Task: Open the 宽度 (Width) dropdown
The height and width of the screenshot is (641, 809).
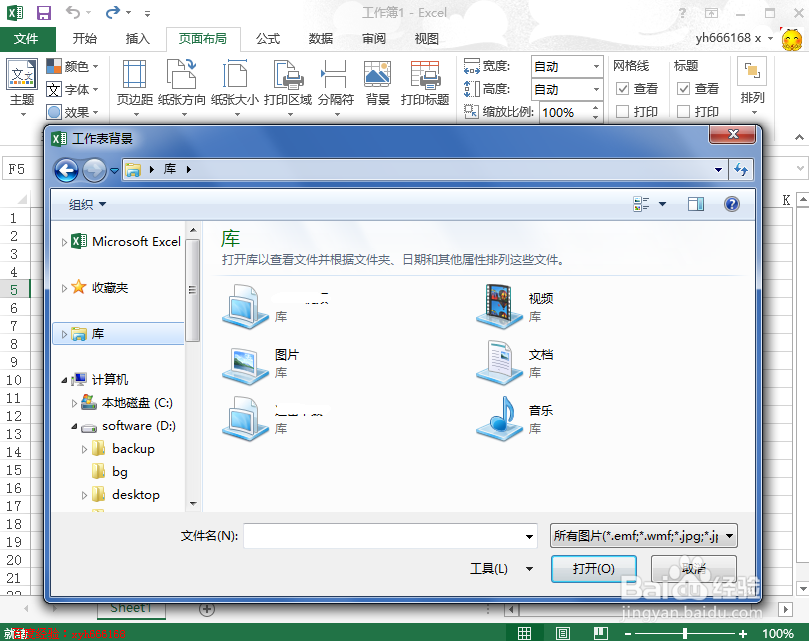Action: coord(598,66)
